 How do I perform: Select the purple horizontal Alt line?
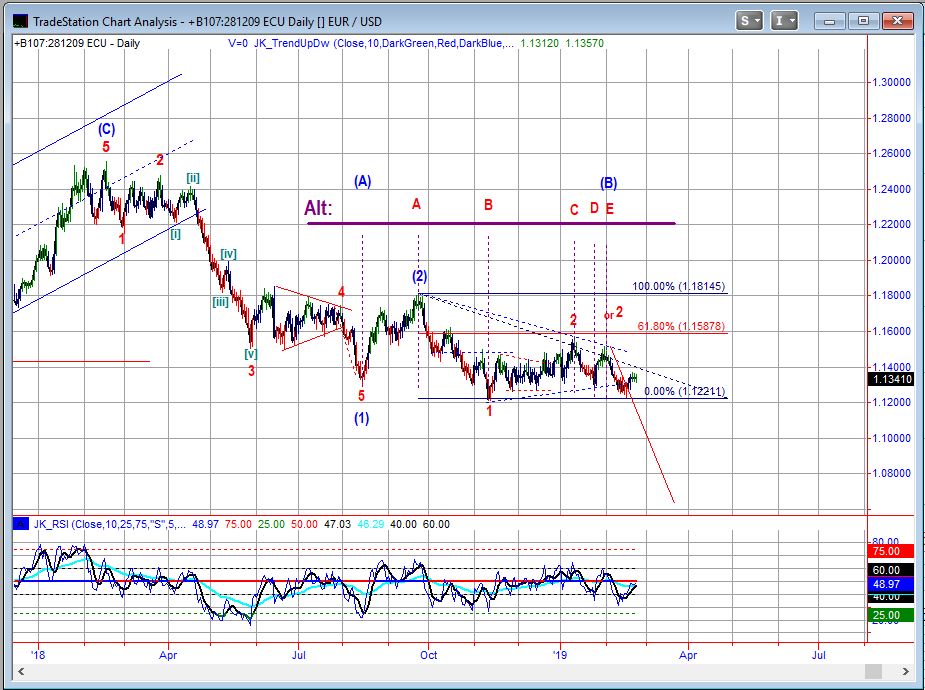[491, 224]
